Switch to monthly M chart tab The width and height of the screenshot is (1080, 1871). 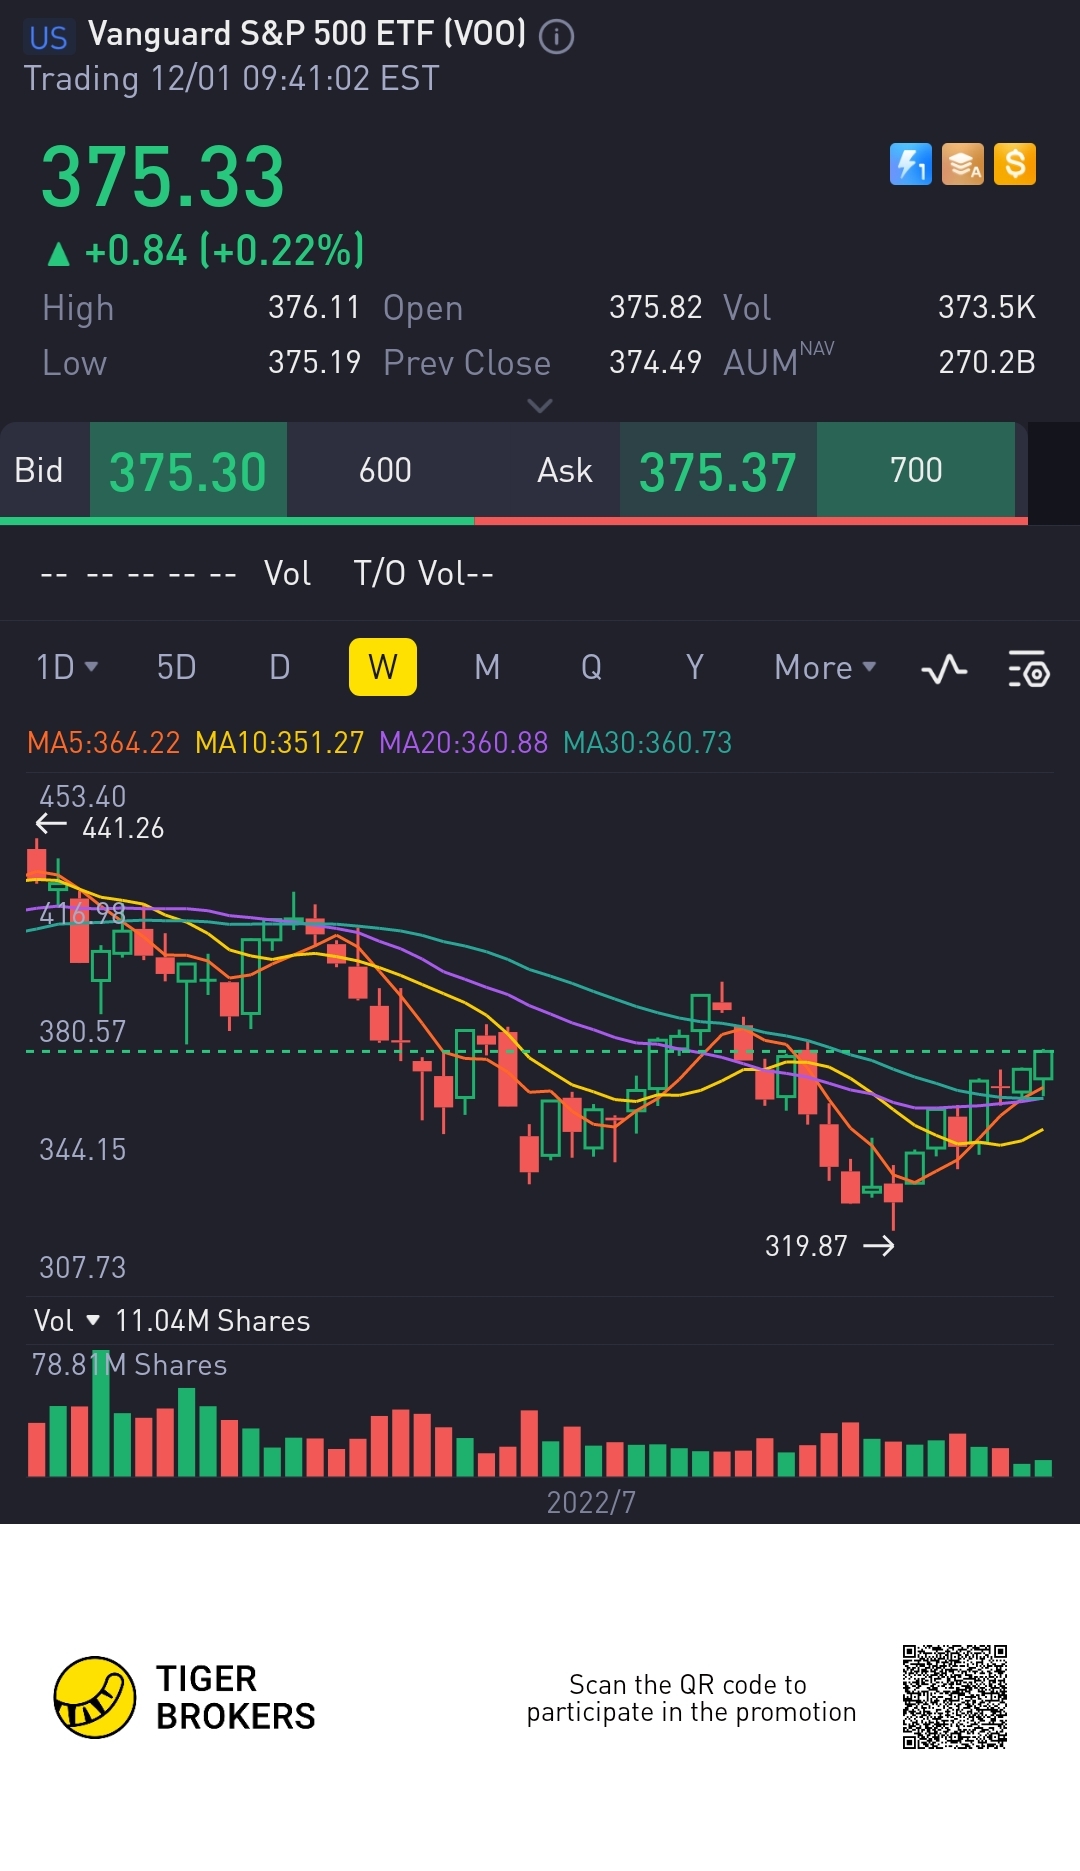coord(487,667)
